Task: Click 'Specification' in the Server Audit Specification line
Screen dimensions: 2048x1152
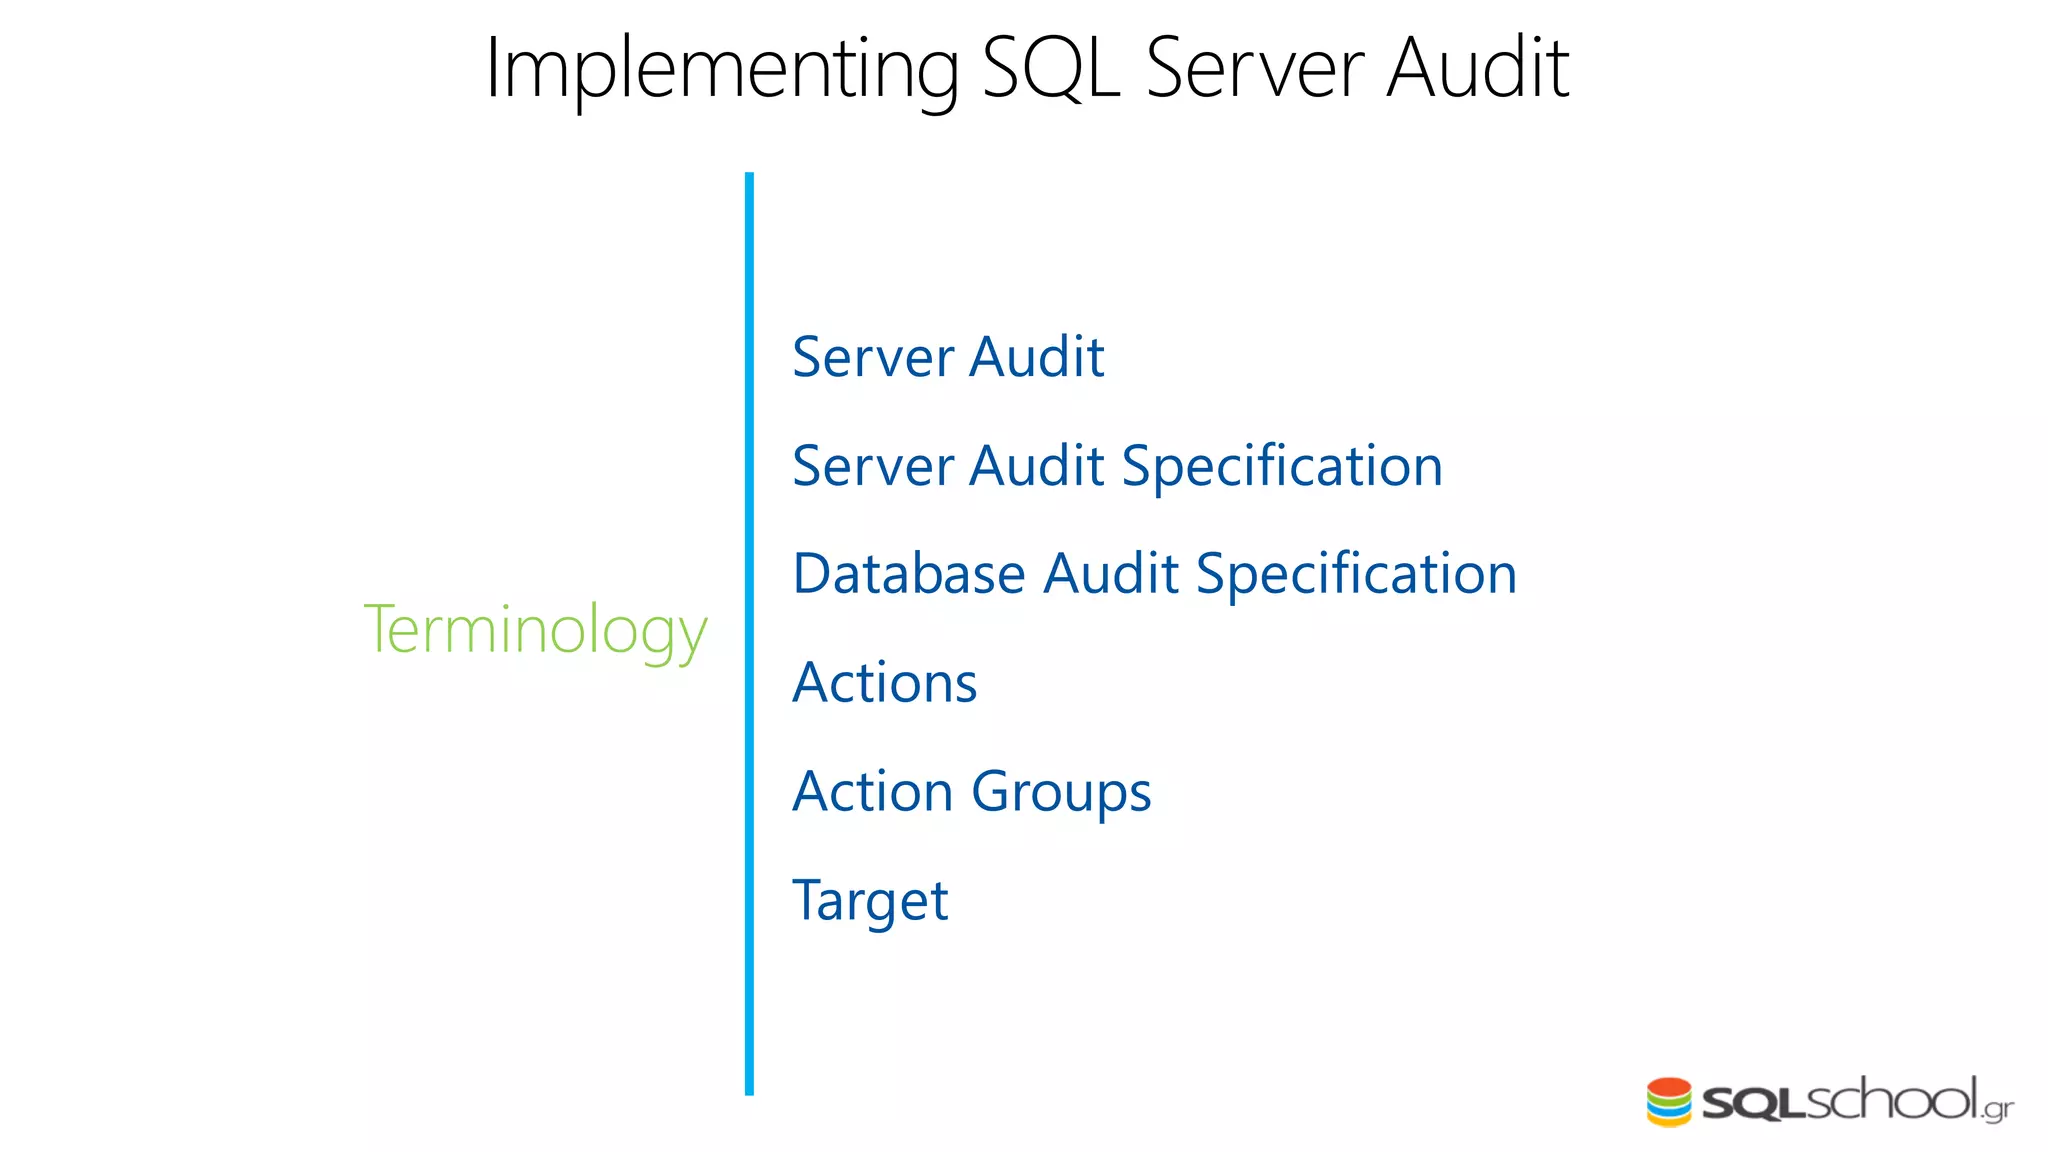Action: tap(1281, 468)
